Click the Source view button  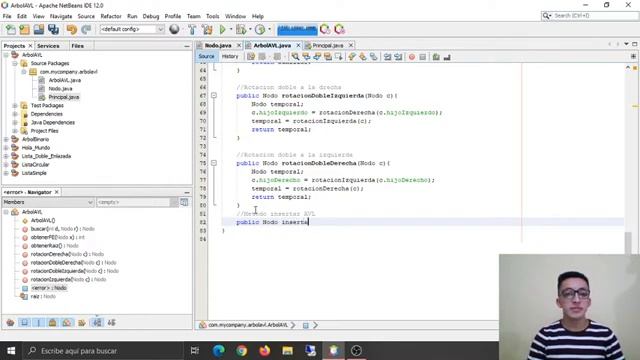click(x=206, y=56)
